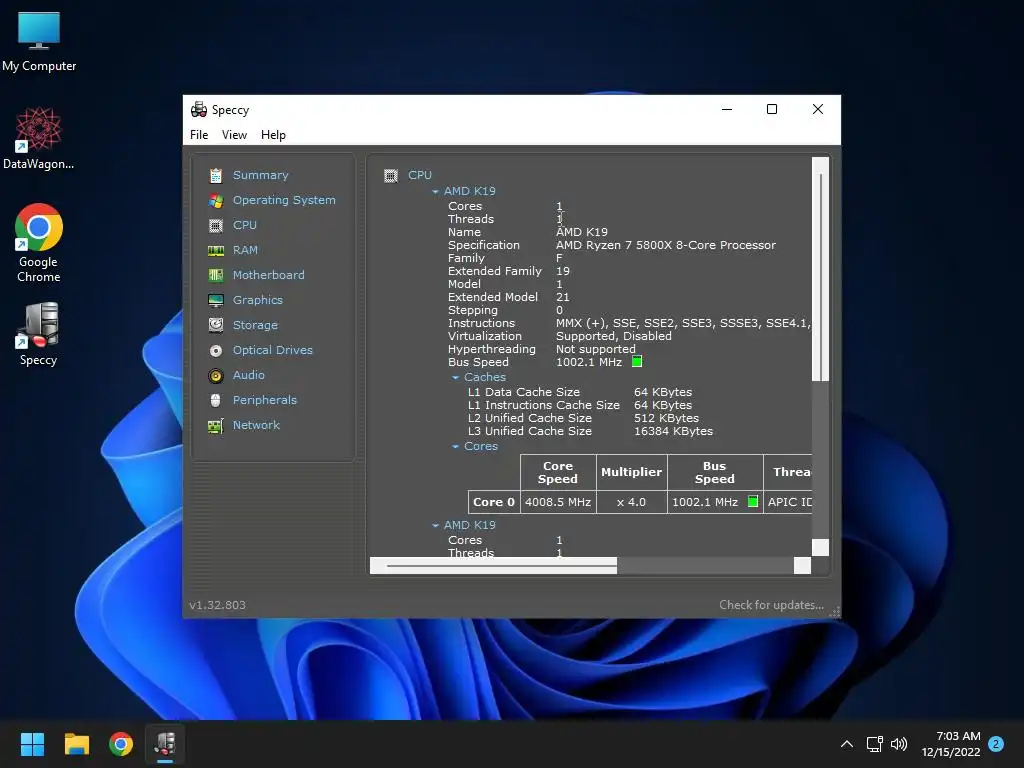The image size is (1024, 768).
Task: Open the Windows Start menu
Action: (32, 744)
